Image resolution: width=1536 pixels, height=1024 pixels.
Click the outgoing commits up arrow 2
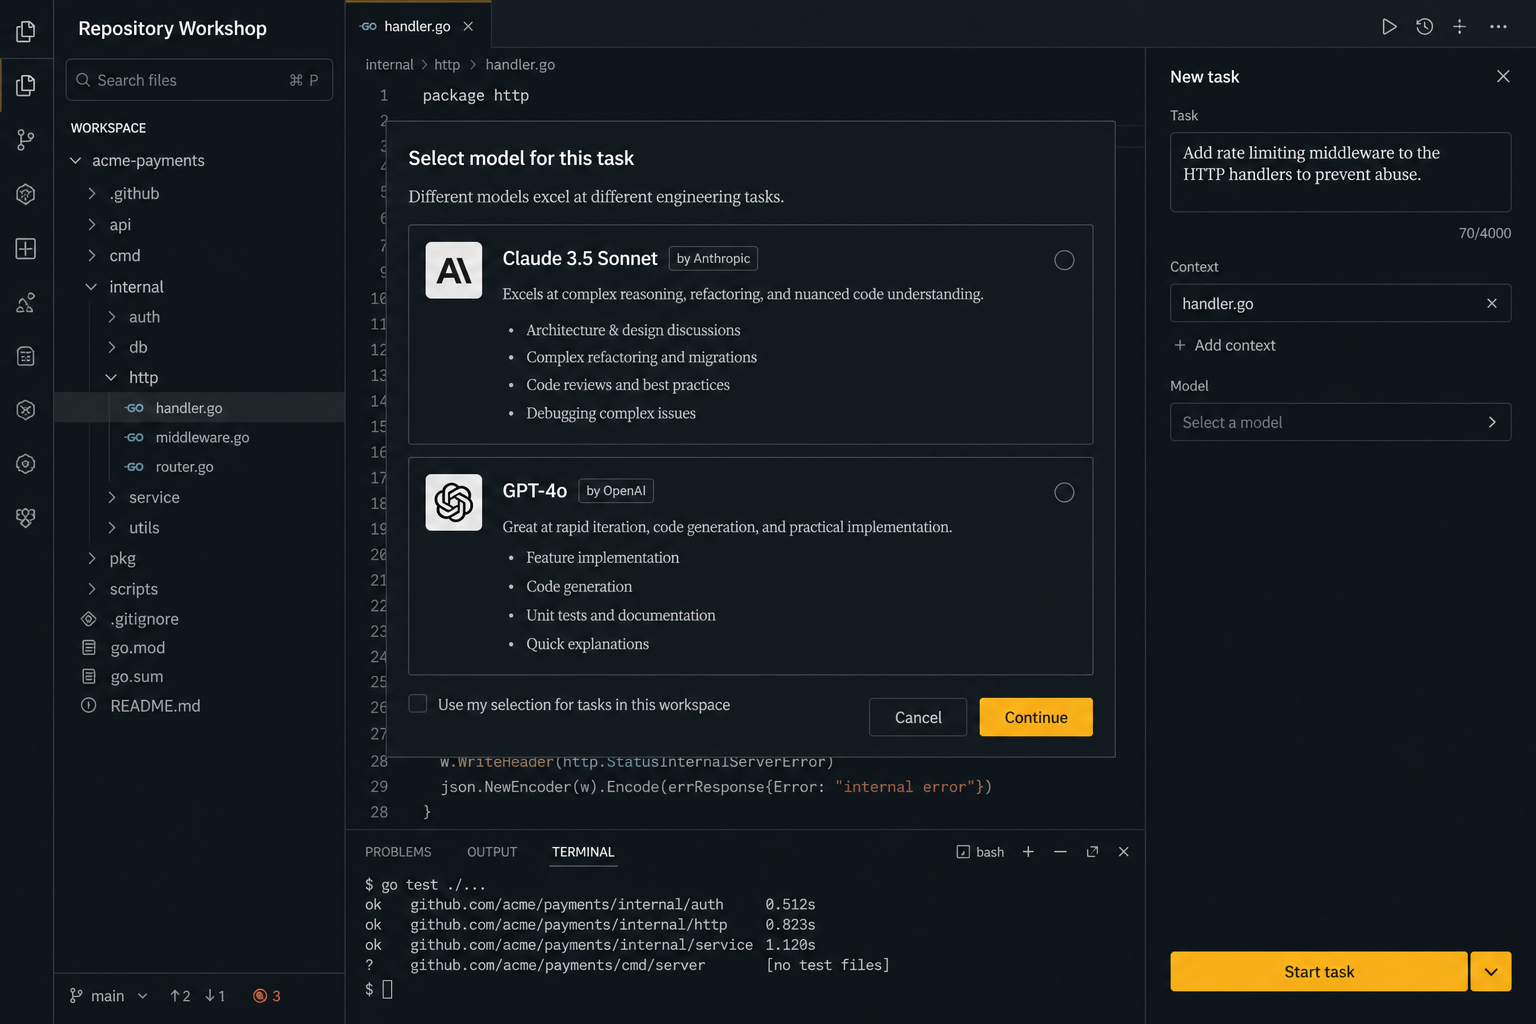coord(180,996)
